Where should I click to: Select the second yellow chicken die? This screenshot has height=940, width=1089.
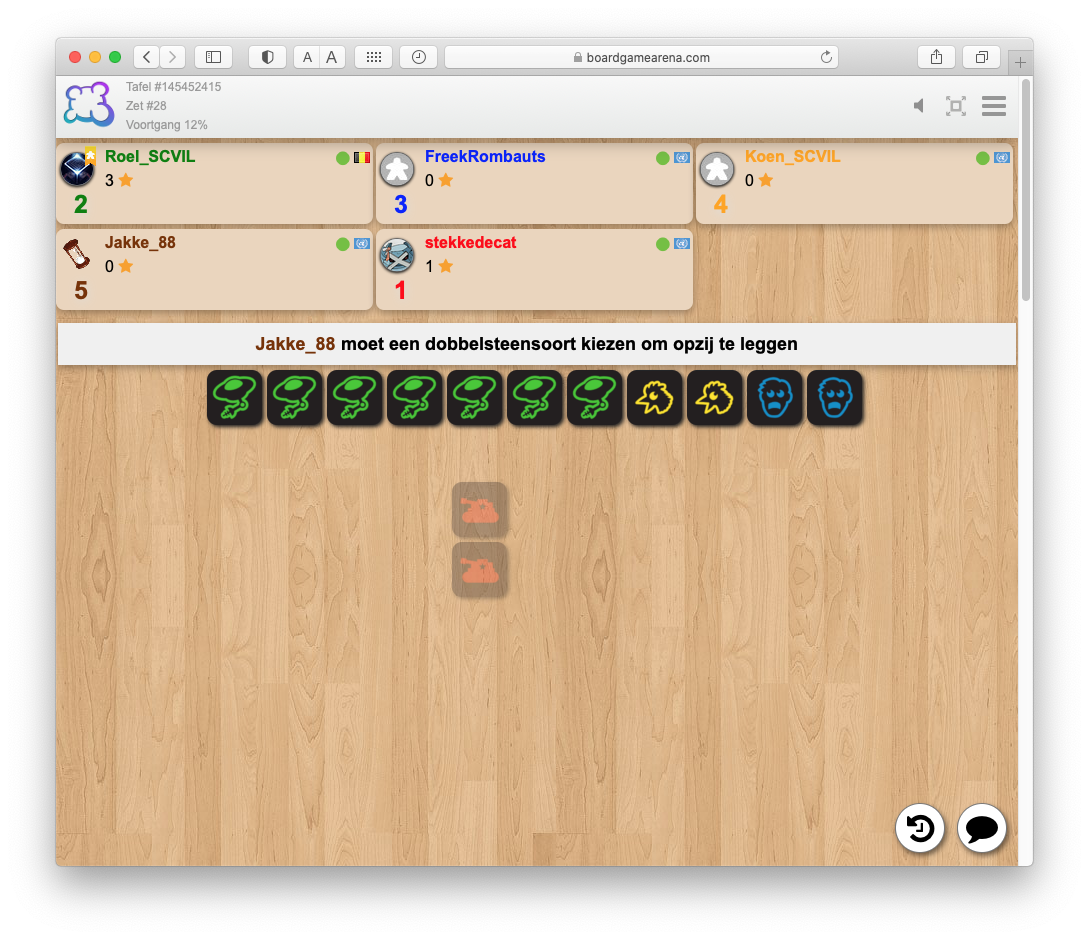tap(715, 397)
